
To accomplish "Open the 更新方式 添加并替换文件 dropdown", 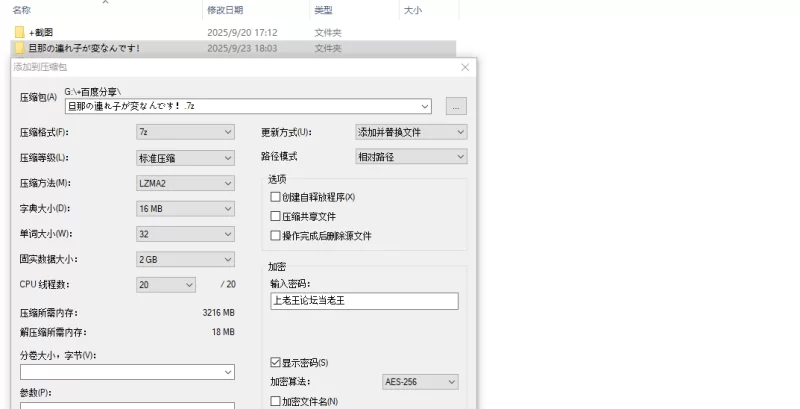I will click(x=411, y=132).
